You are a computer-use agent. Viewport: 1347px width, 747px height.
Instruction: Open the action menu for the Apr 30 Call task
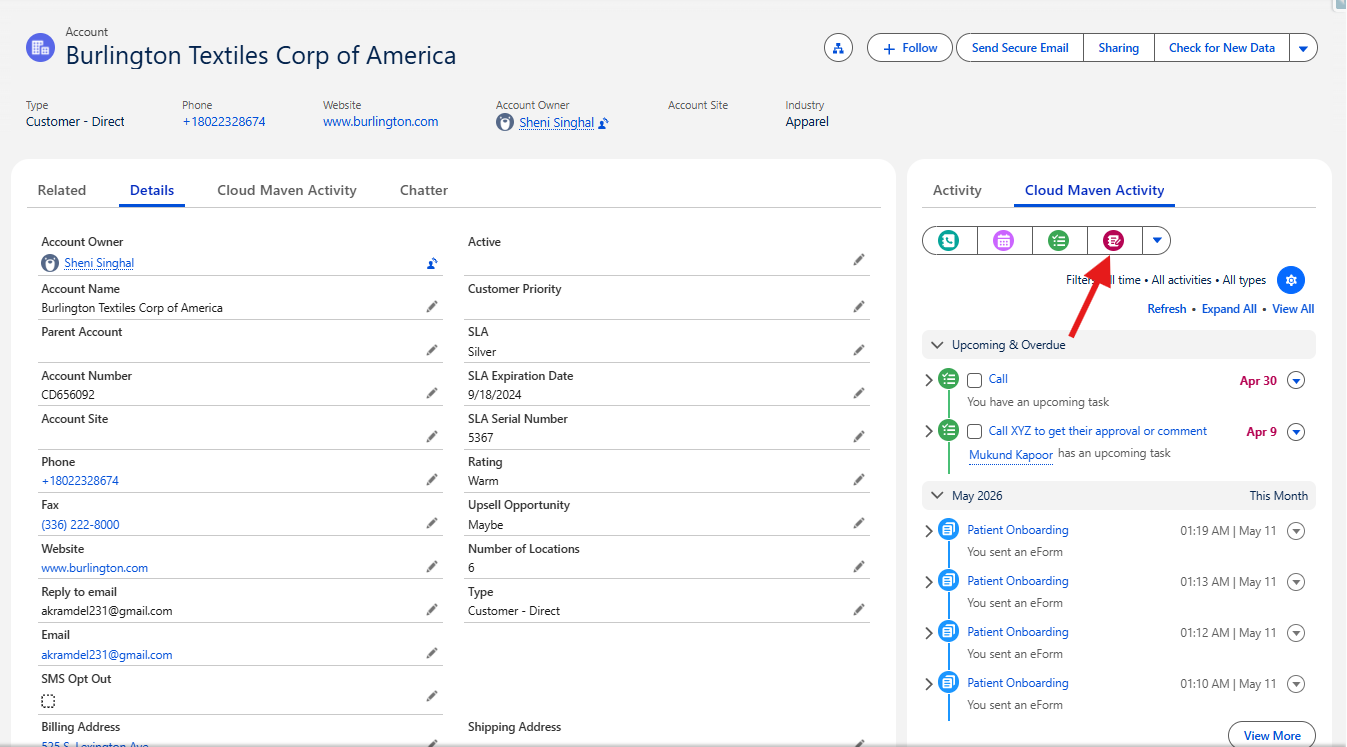click(1296, 380)
